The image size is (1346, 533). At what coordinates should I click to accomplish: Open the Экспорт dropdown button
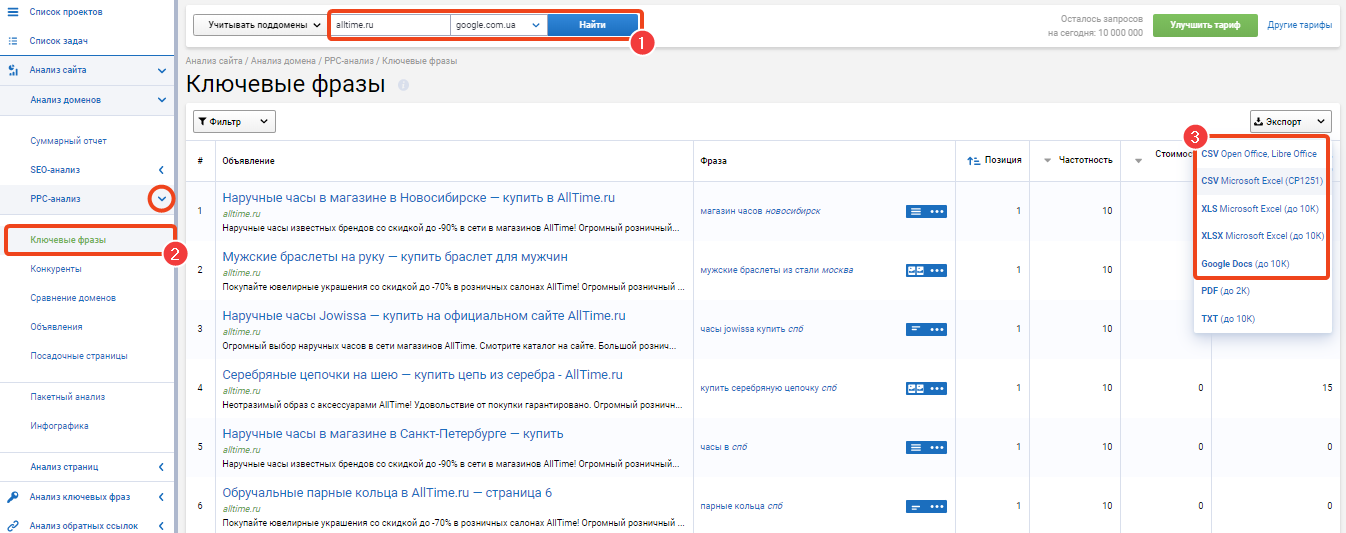click(x=1290, y=121)
